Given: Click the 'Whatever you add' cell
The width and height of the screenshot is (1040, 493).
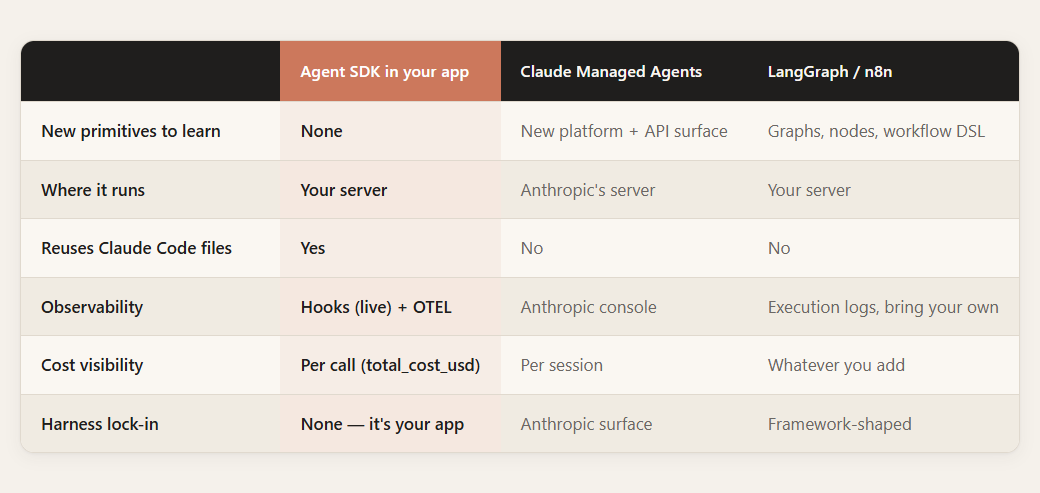Looking at the screenshot, I should (x=836, y=366).
